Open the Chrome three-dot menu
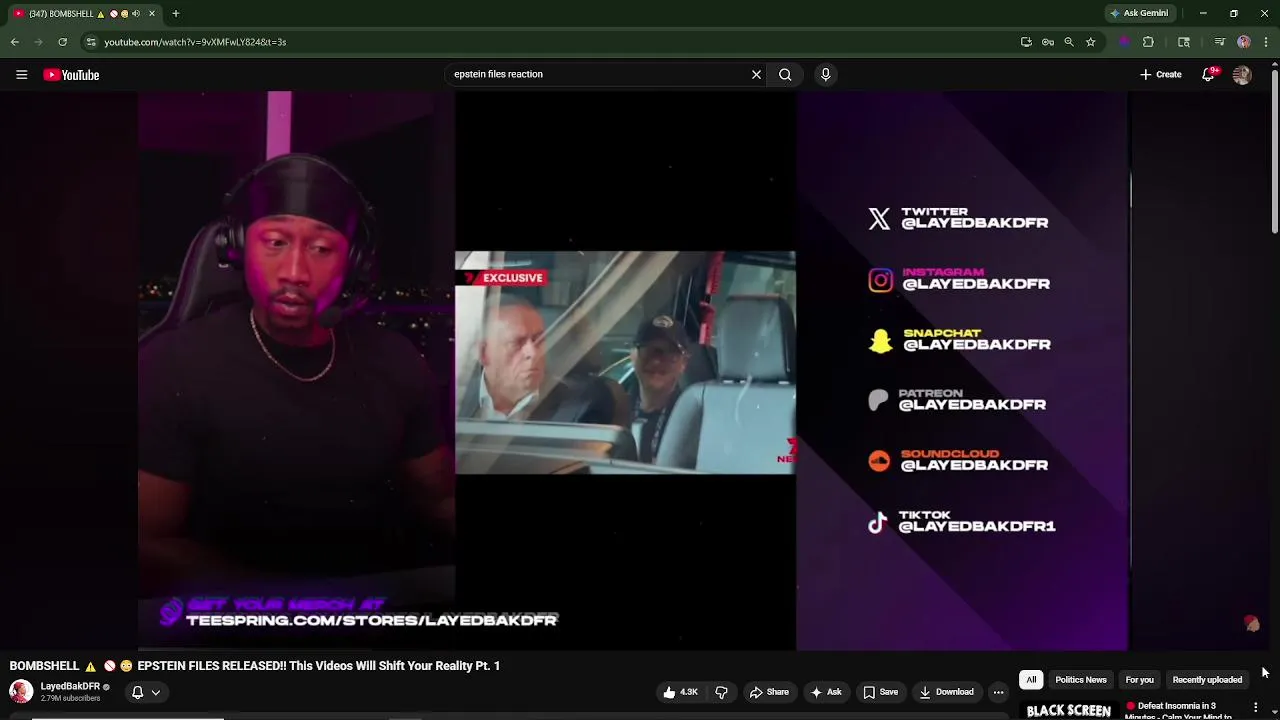Screen dimensions: 1280x720 (x=1266, y=42)
